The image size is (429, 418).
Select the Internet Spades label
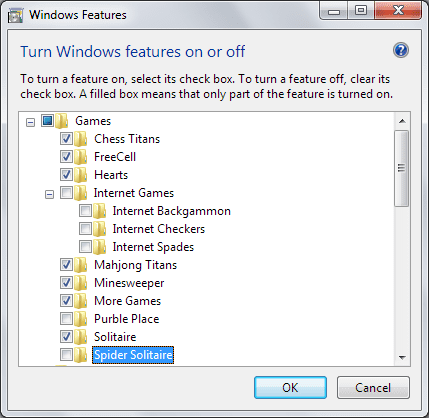pos(153,247)
